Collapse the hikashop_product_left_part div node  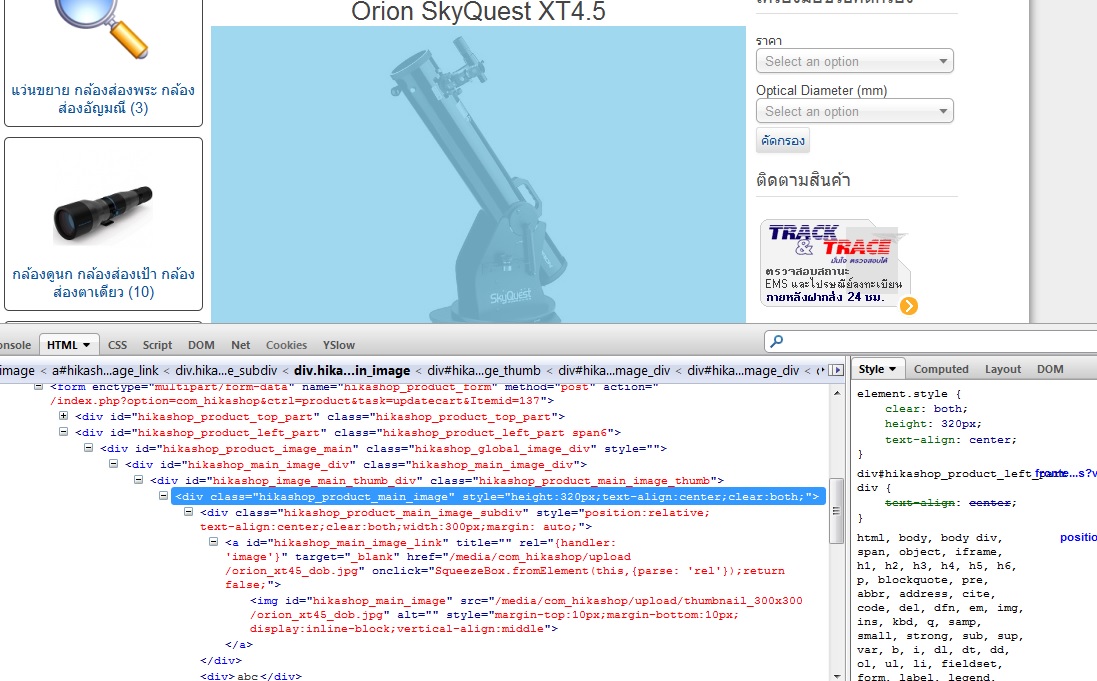tap(64, 432)
